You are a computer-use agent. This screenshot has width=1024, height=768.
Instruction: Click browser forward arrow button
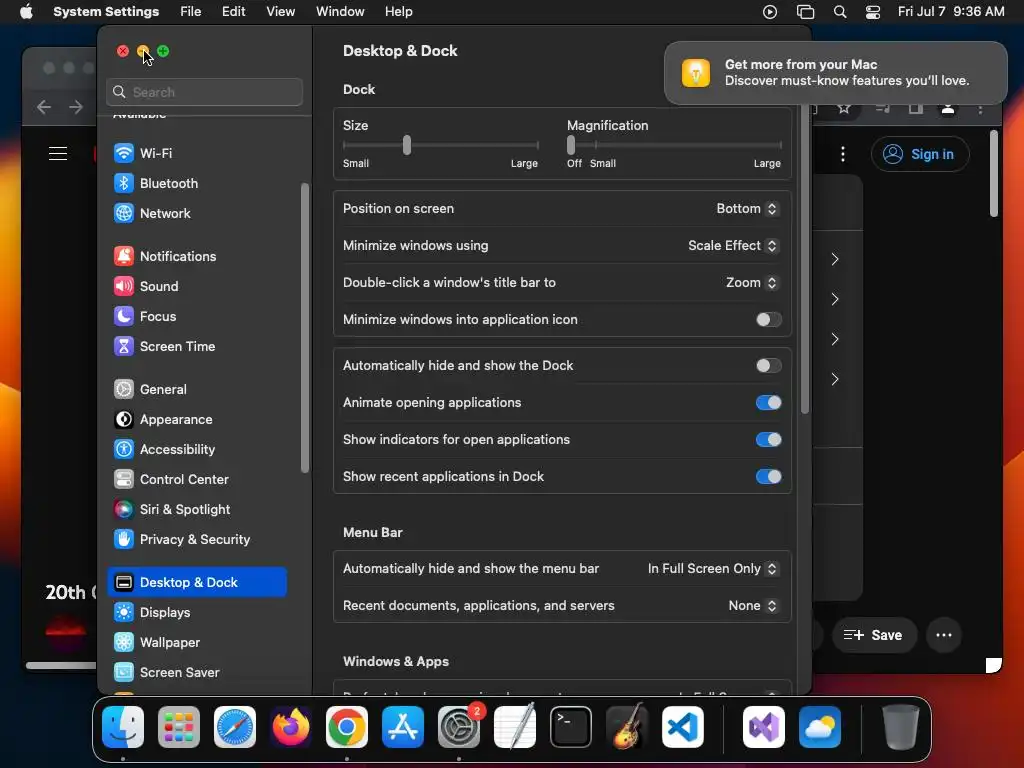(76, 107)
